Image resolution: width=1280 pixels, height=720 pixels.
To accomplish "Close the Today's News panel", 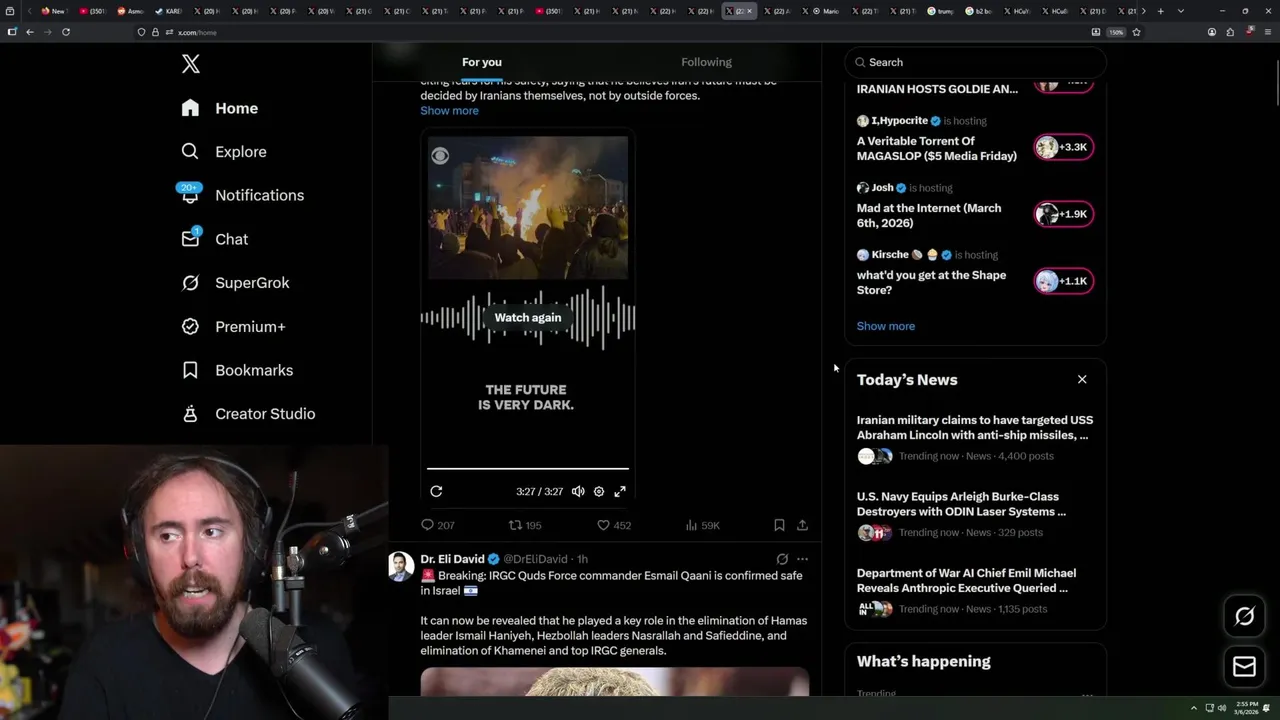I will pyautogui.click(x=1082, y=379).
